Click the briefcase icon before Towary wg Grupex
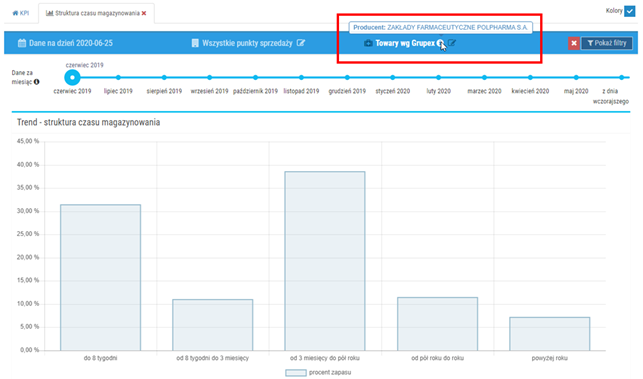643x379 pixels. [x=368, y=43]
